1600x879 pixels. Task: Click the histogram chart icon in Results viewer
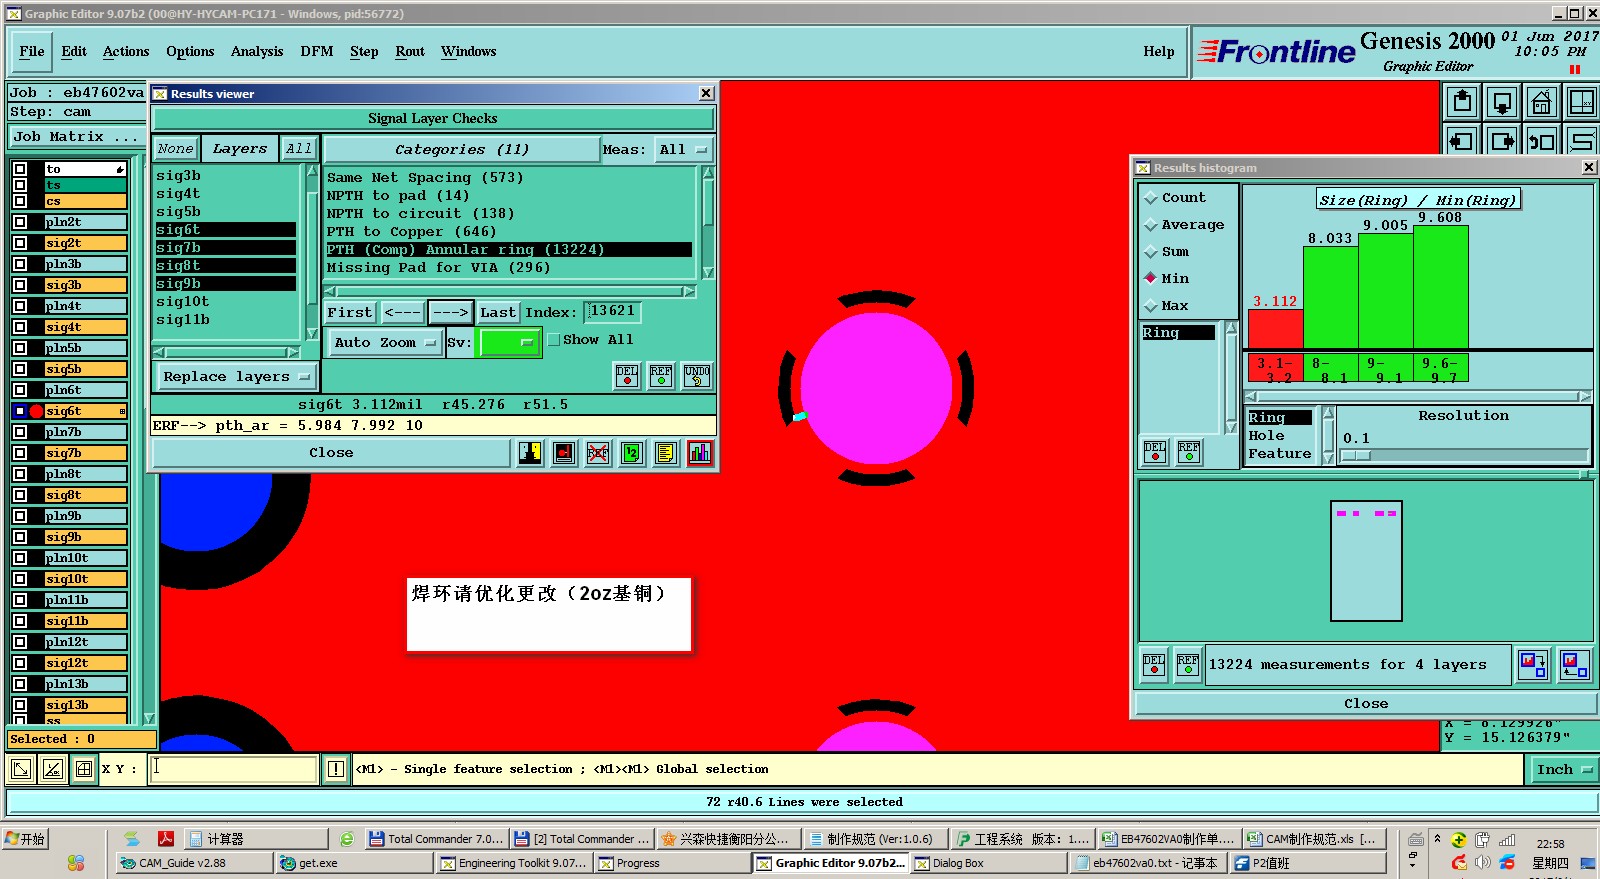[x=700, y=453]
